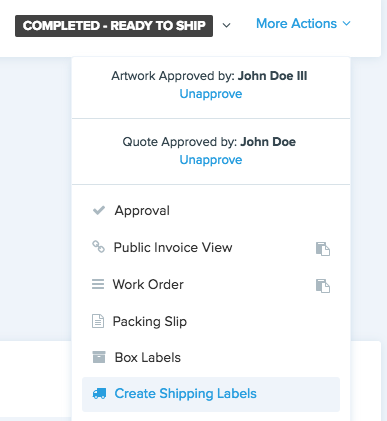Click the box icon beside Box Labels
Screen dimensions: 387x421
99,357
